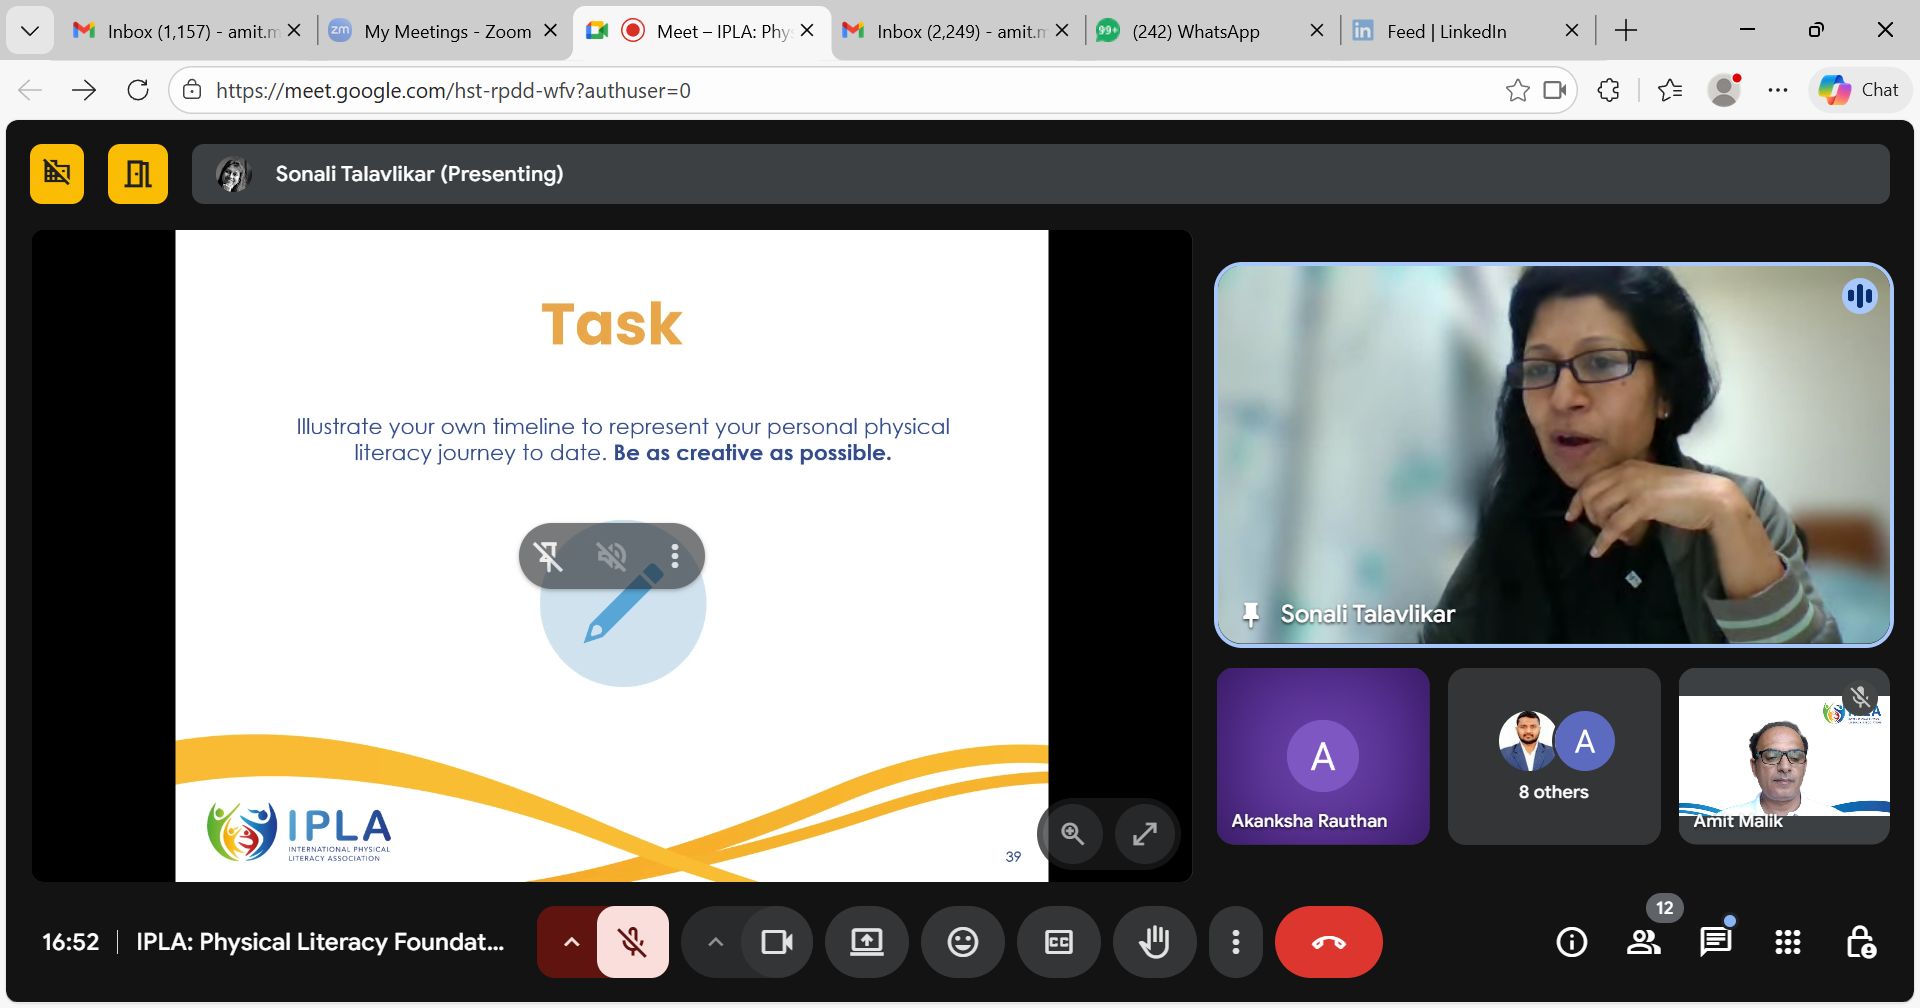1920x1008 pixels.
Task: Switch to the WhatsApp tab
Action: pos(1195,31)
